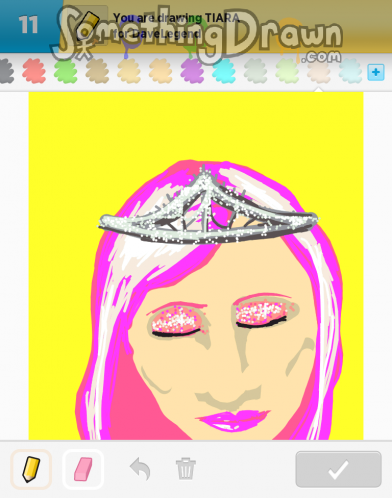Pick the cyan color swatch
This screenshot has height=498, width=392.
point(224,71)
